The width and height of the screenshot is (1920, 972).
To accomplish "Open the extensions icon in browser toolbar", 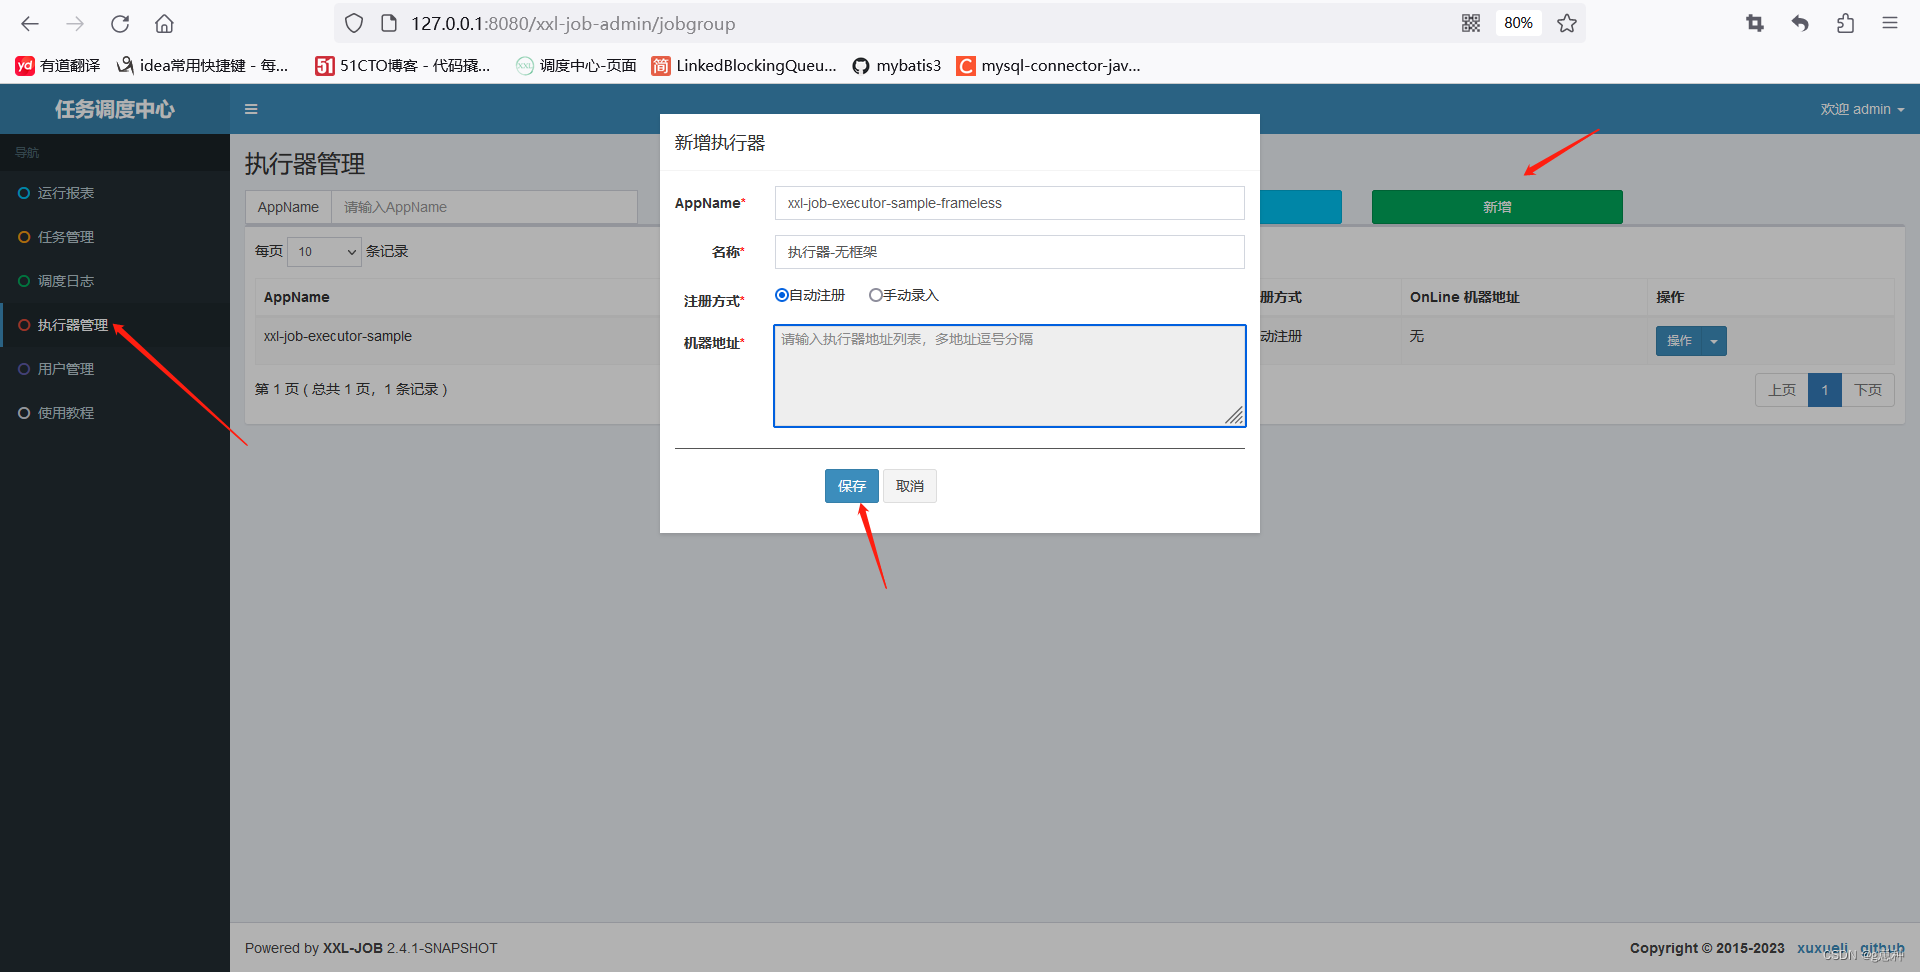I will tap(1845, 23).
